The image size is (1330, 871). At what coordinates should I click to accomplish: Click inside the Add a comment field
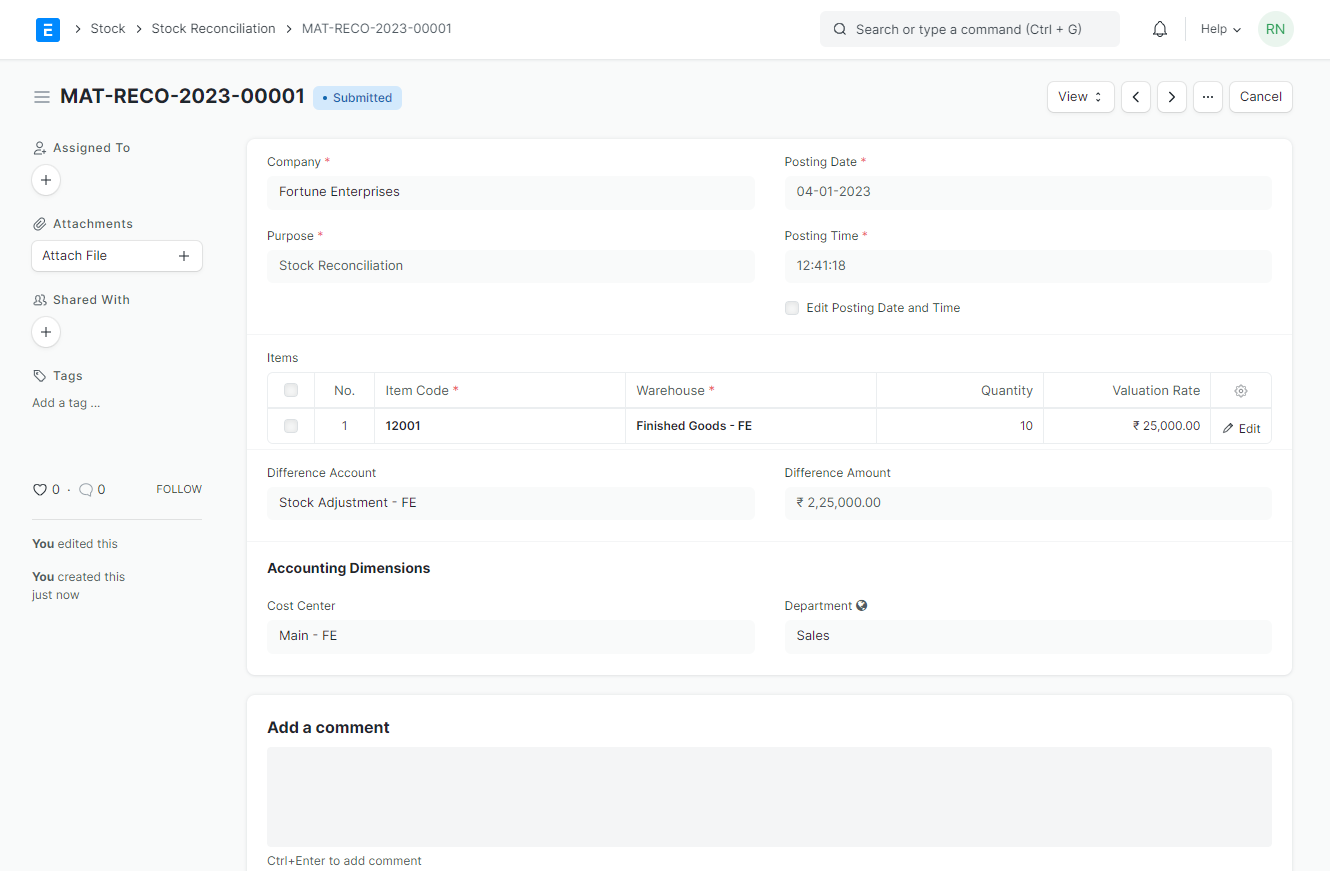click(x=769, y=795)
